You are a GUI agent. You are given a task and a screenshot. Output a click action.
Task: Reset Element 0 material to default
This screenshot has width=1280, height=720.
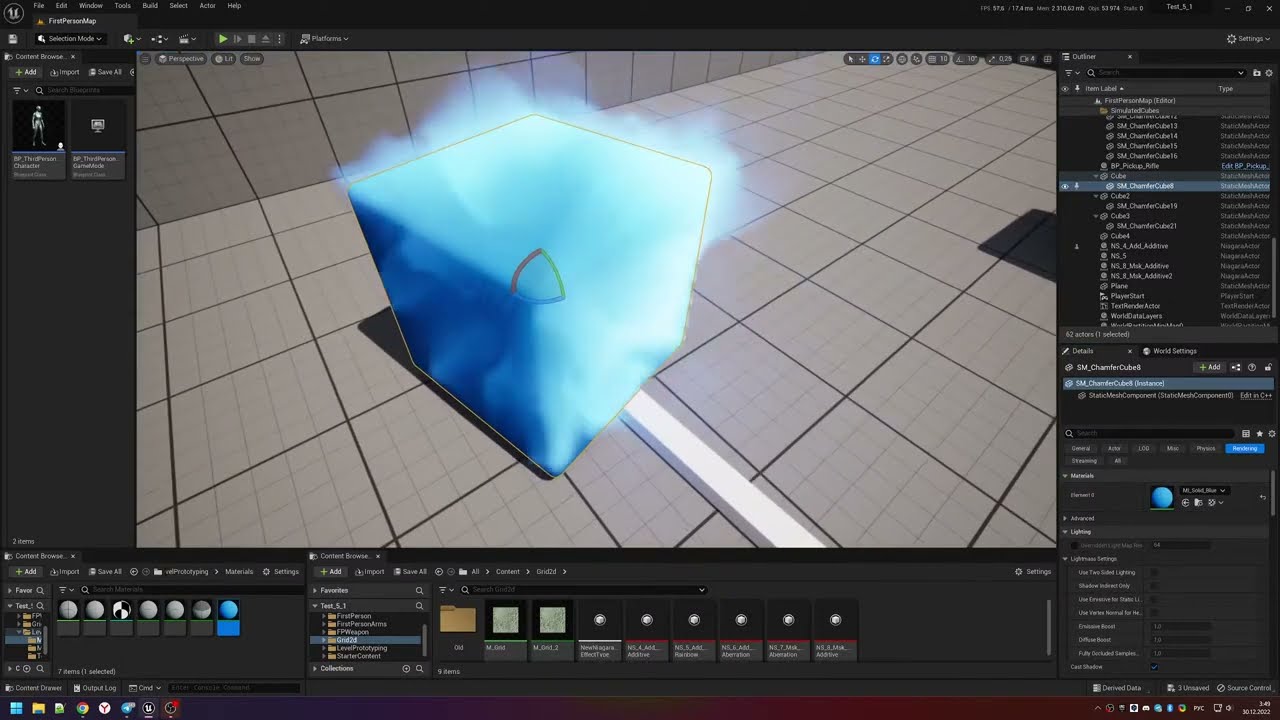(x=1262, y=497)
